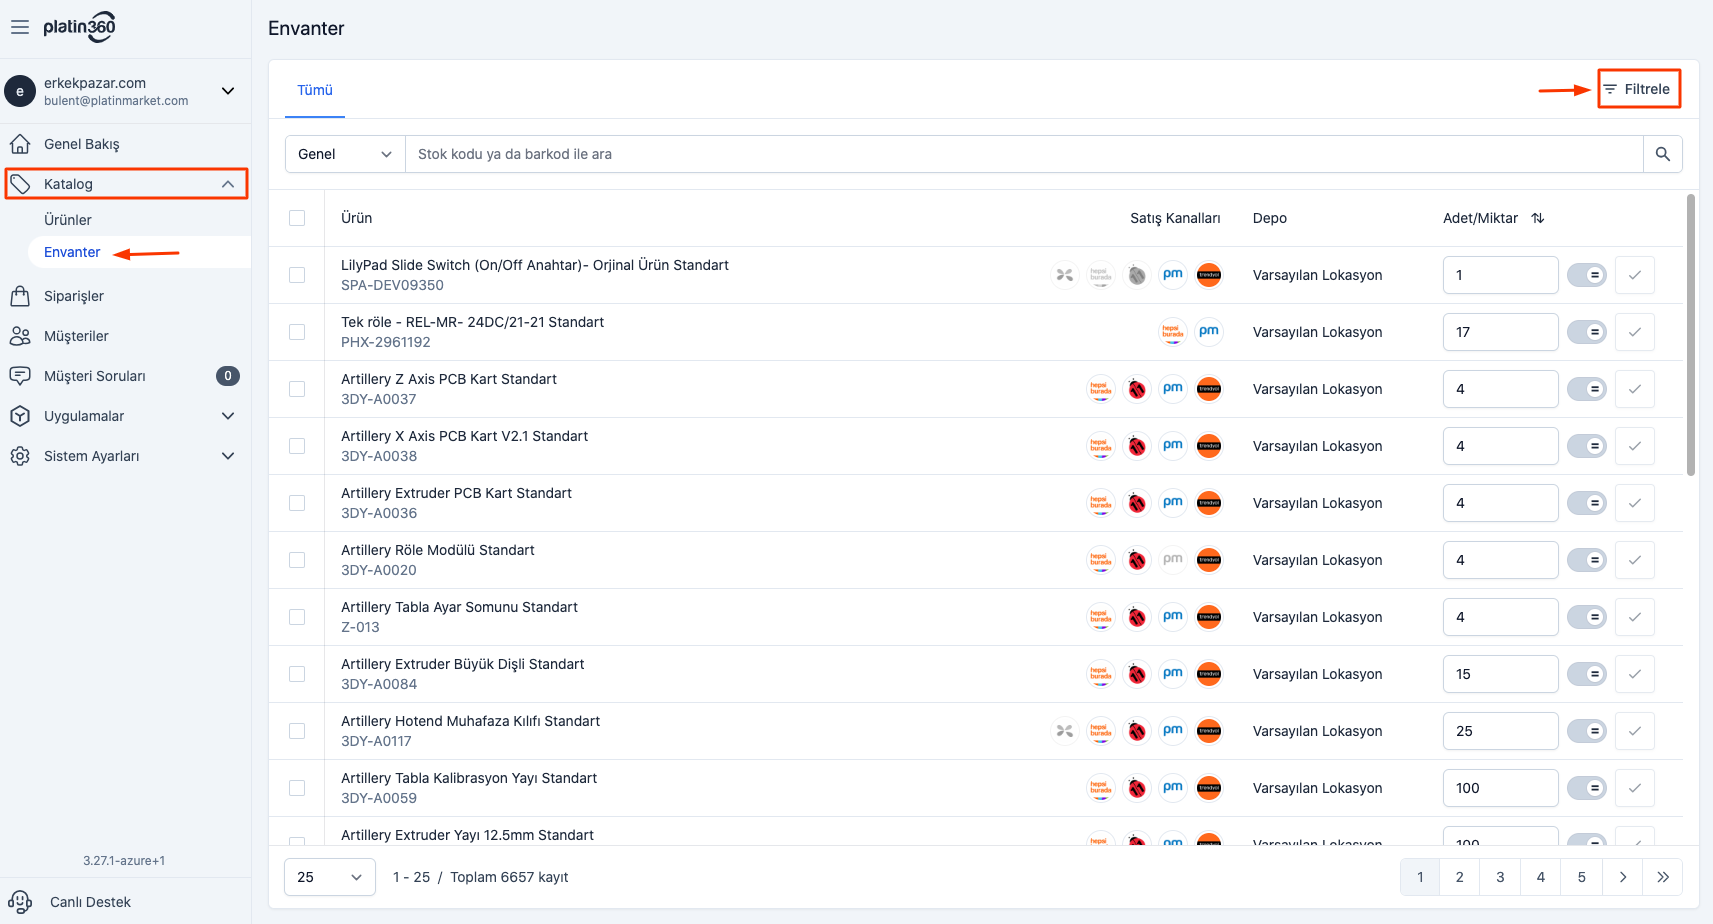
Task: Open Siparişler in the sidebar
Action: (x=74, y=296)
